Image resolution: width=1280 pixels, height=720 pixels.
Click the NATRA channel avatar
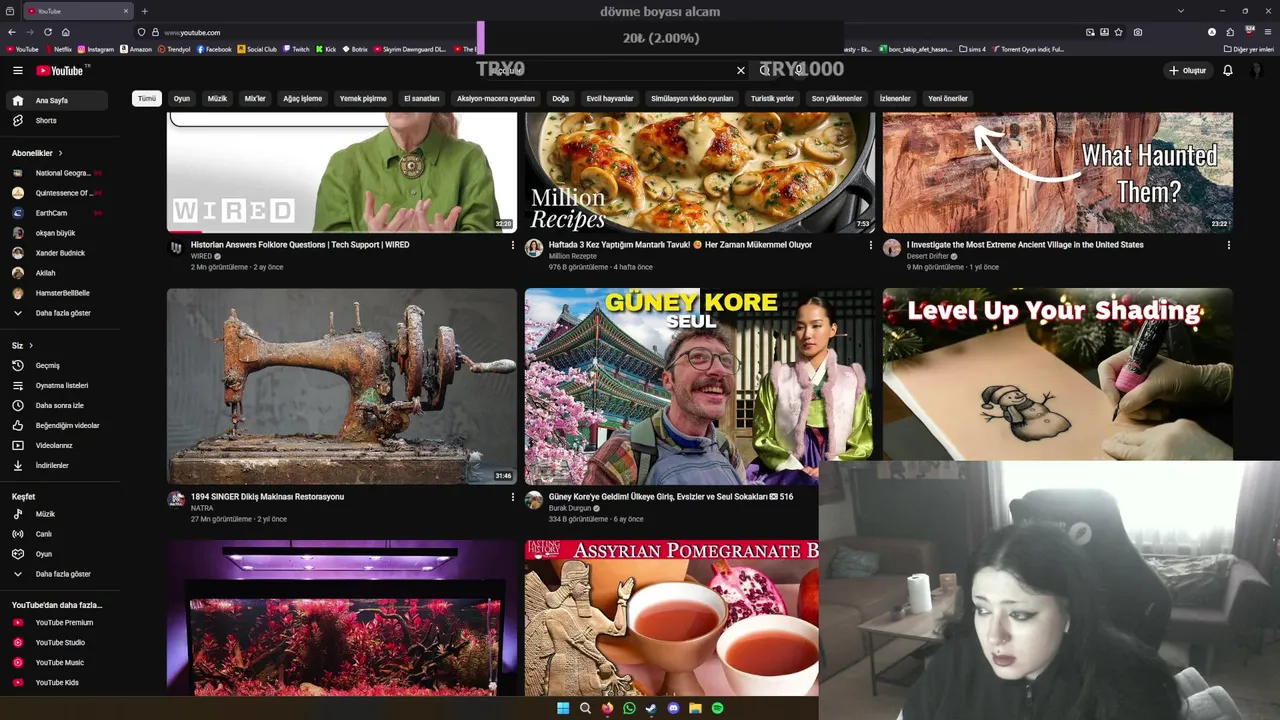click(176, 500)
